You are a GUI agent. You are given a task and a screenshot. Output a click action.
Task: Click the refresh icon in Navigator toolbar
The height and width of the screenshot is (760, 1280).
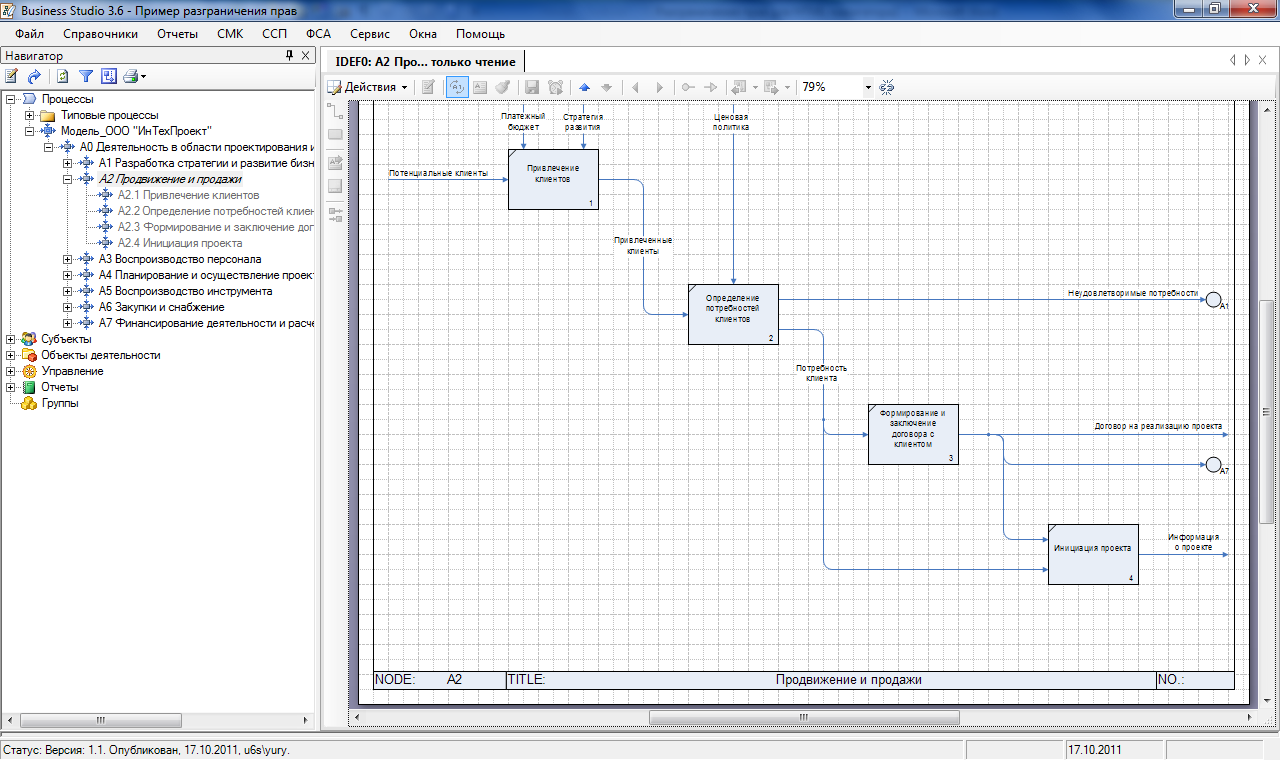pyautogui.click(x=63, y=76)
